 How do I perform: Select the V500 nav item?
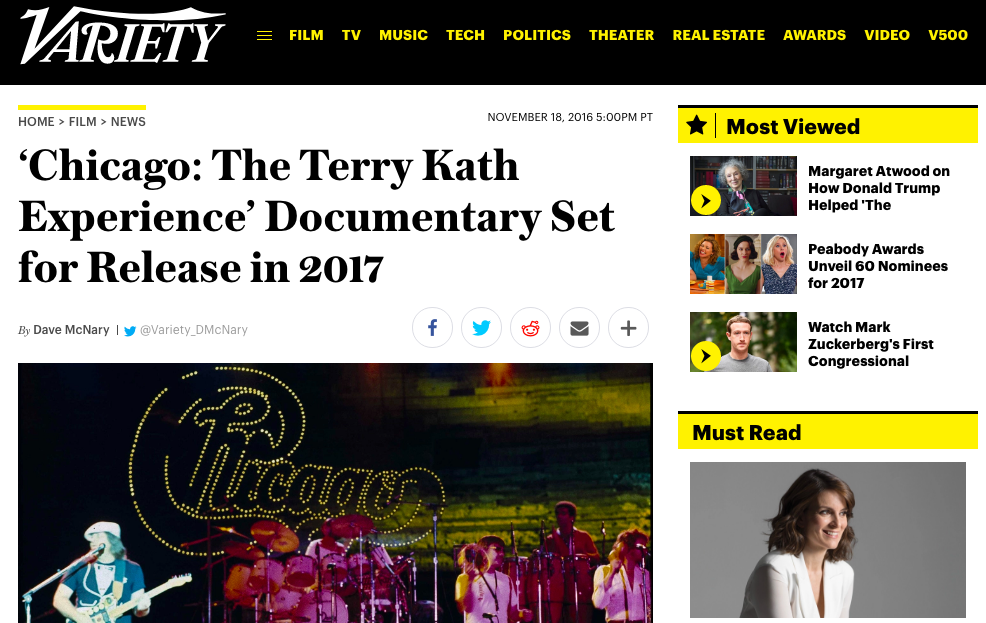[948, 35]
